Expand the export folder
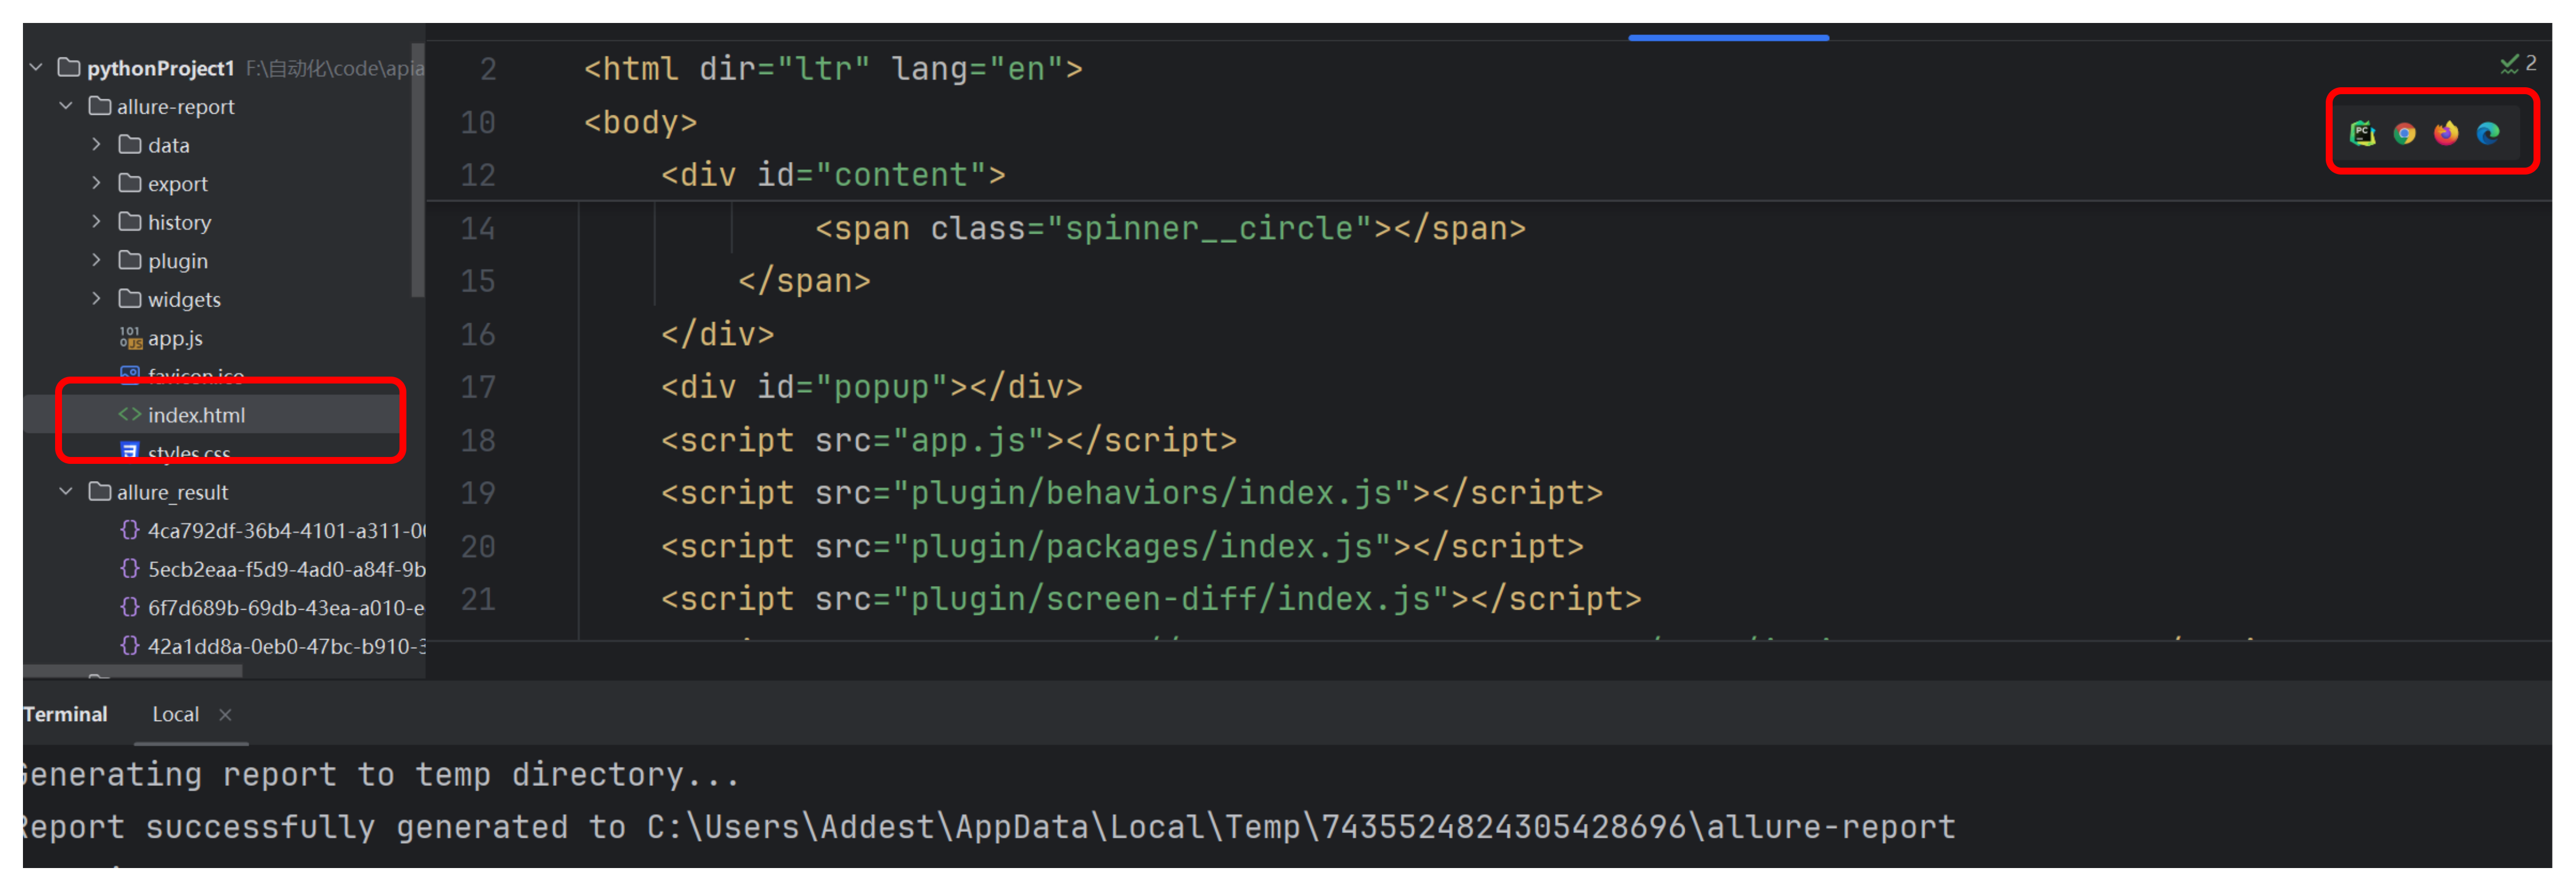 (x=96, y=183)
